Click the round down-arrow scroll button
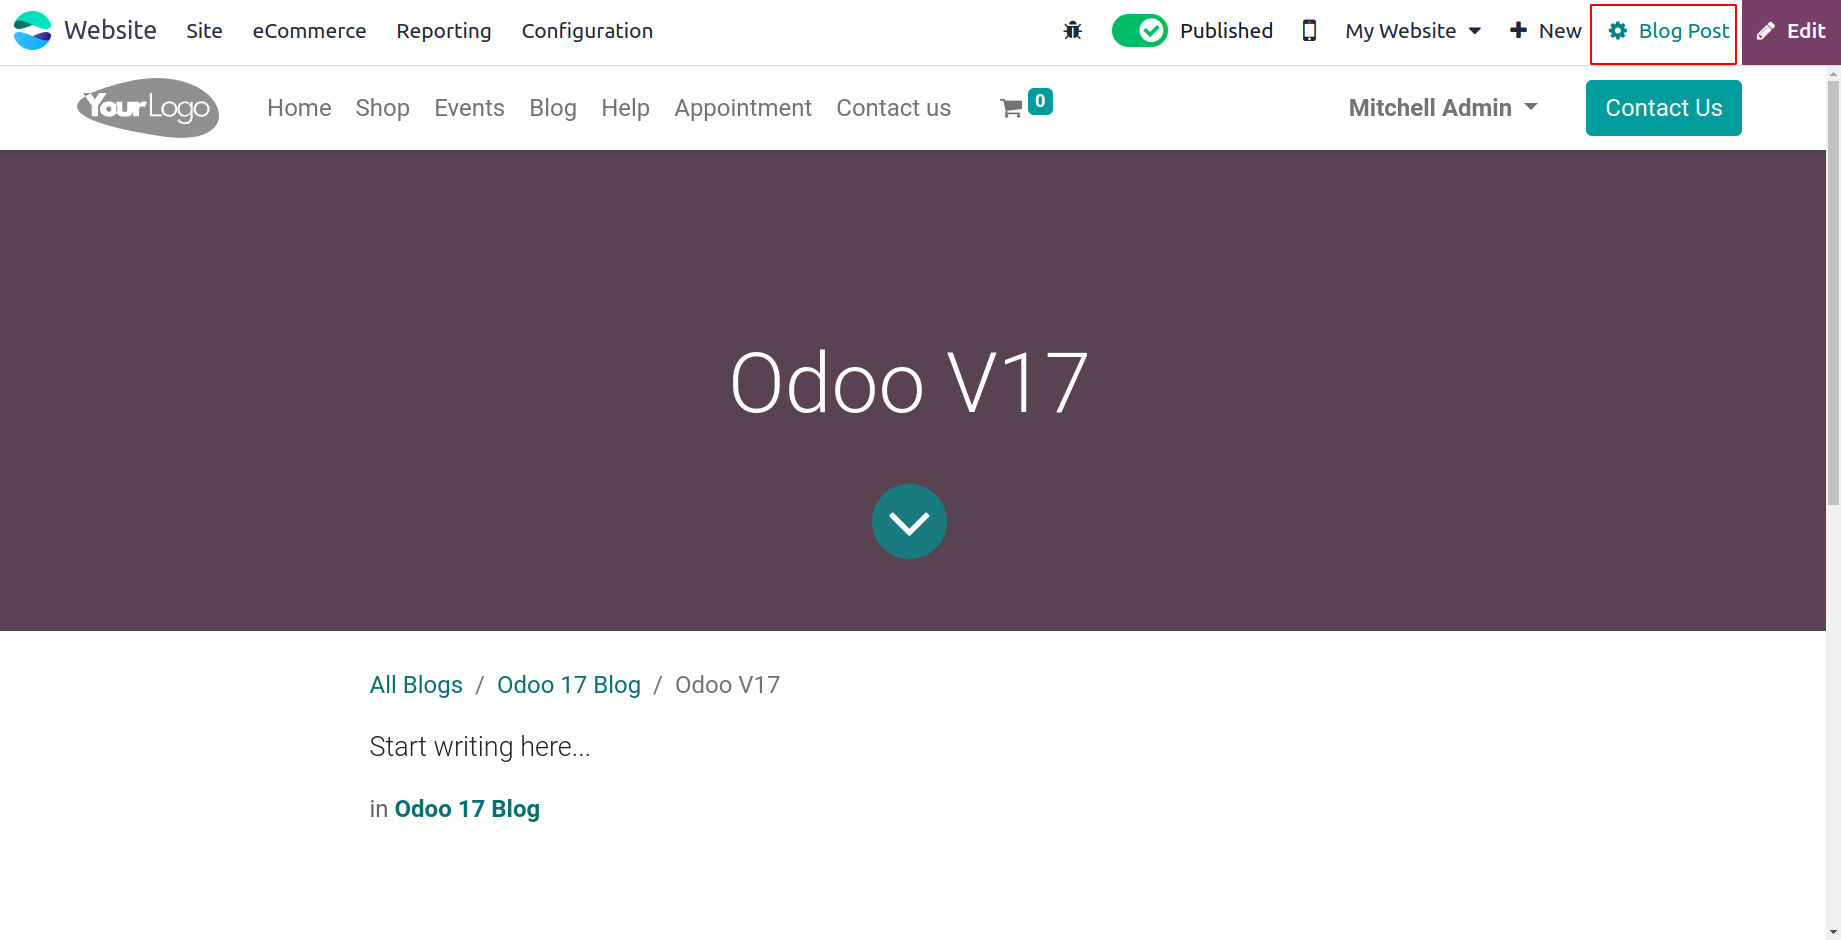Image resolution: width=1841 pixels, height=940 pixels. (909, 522)
